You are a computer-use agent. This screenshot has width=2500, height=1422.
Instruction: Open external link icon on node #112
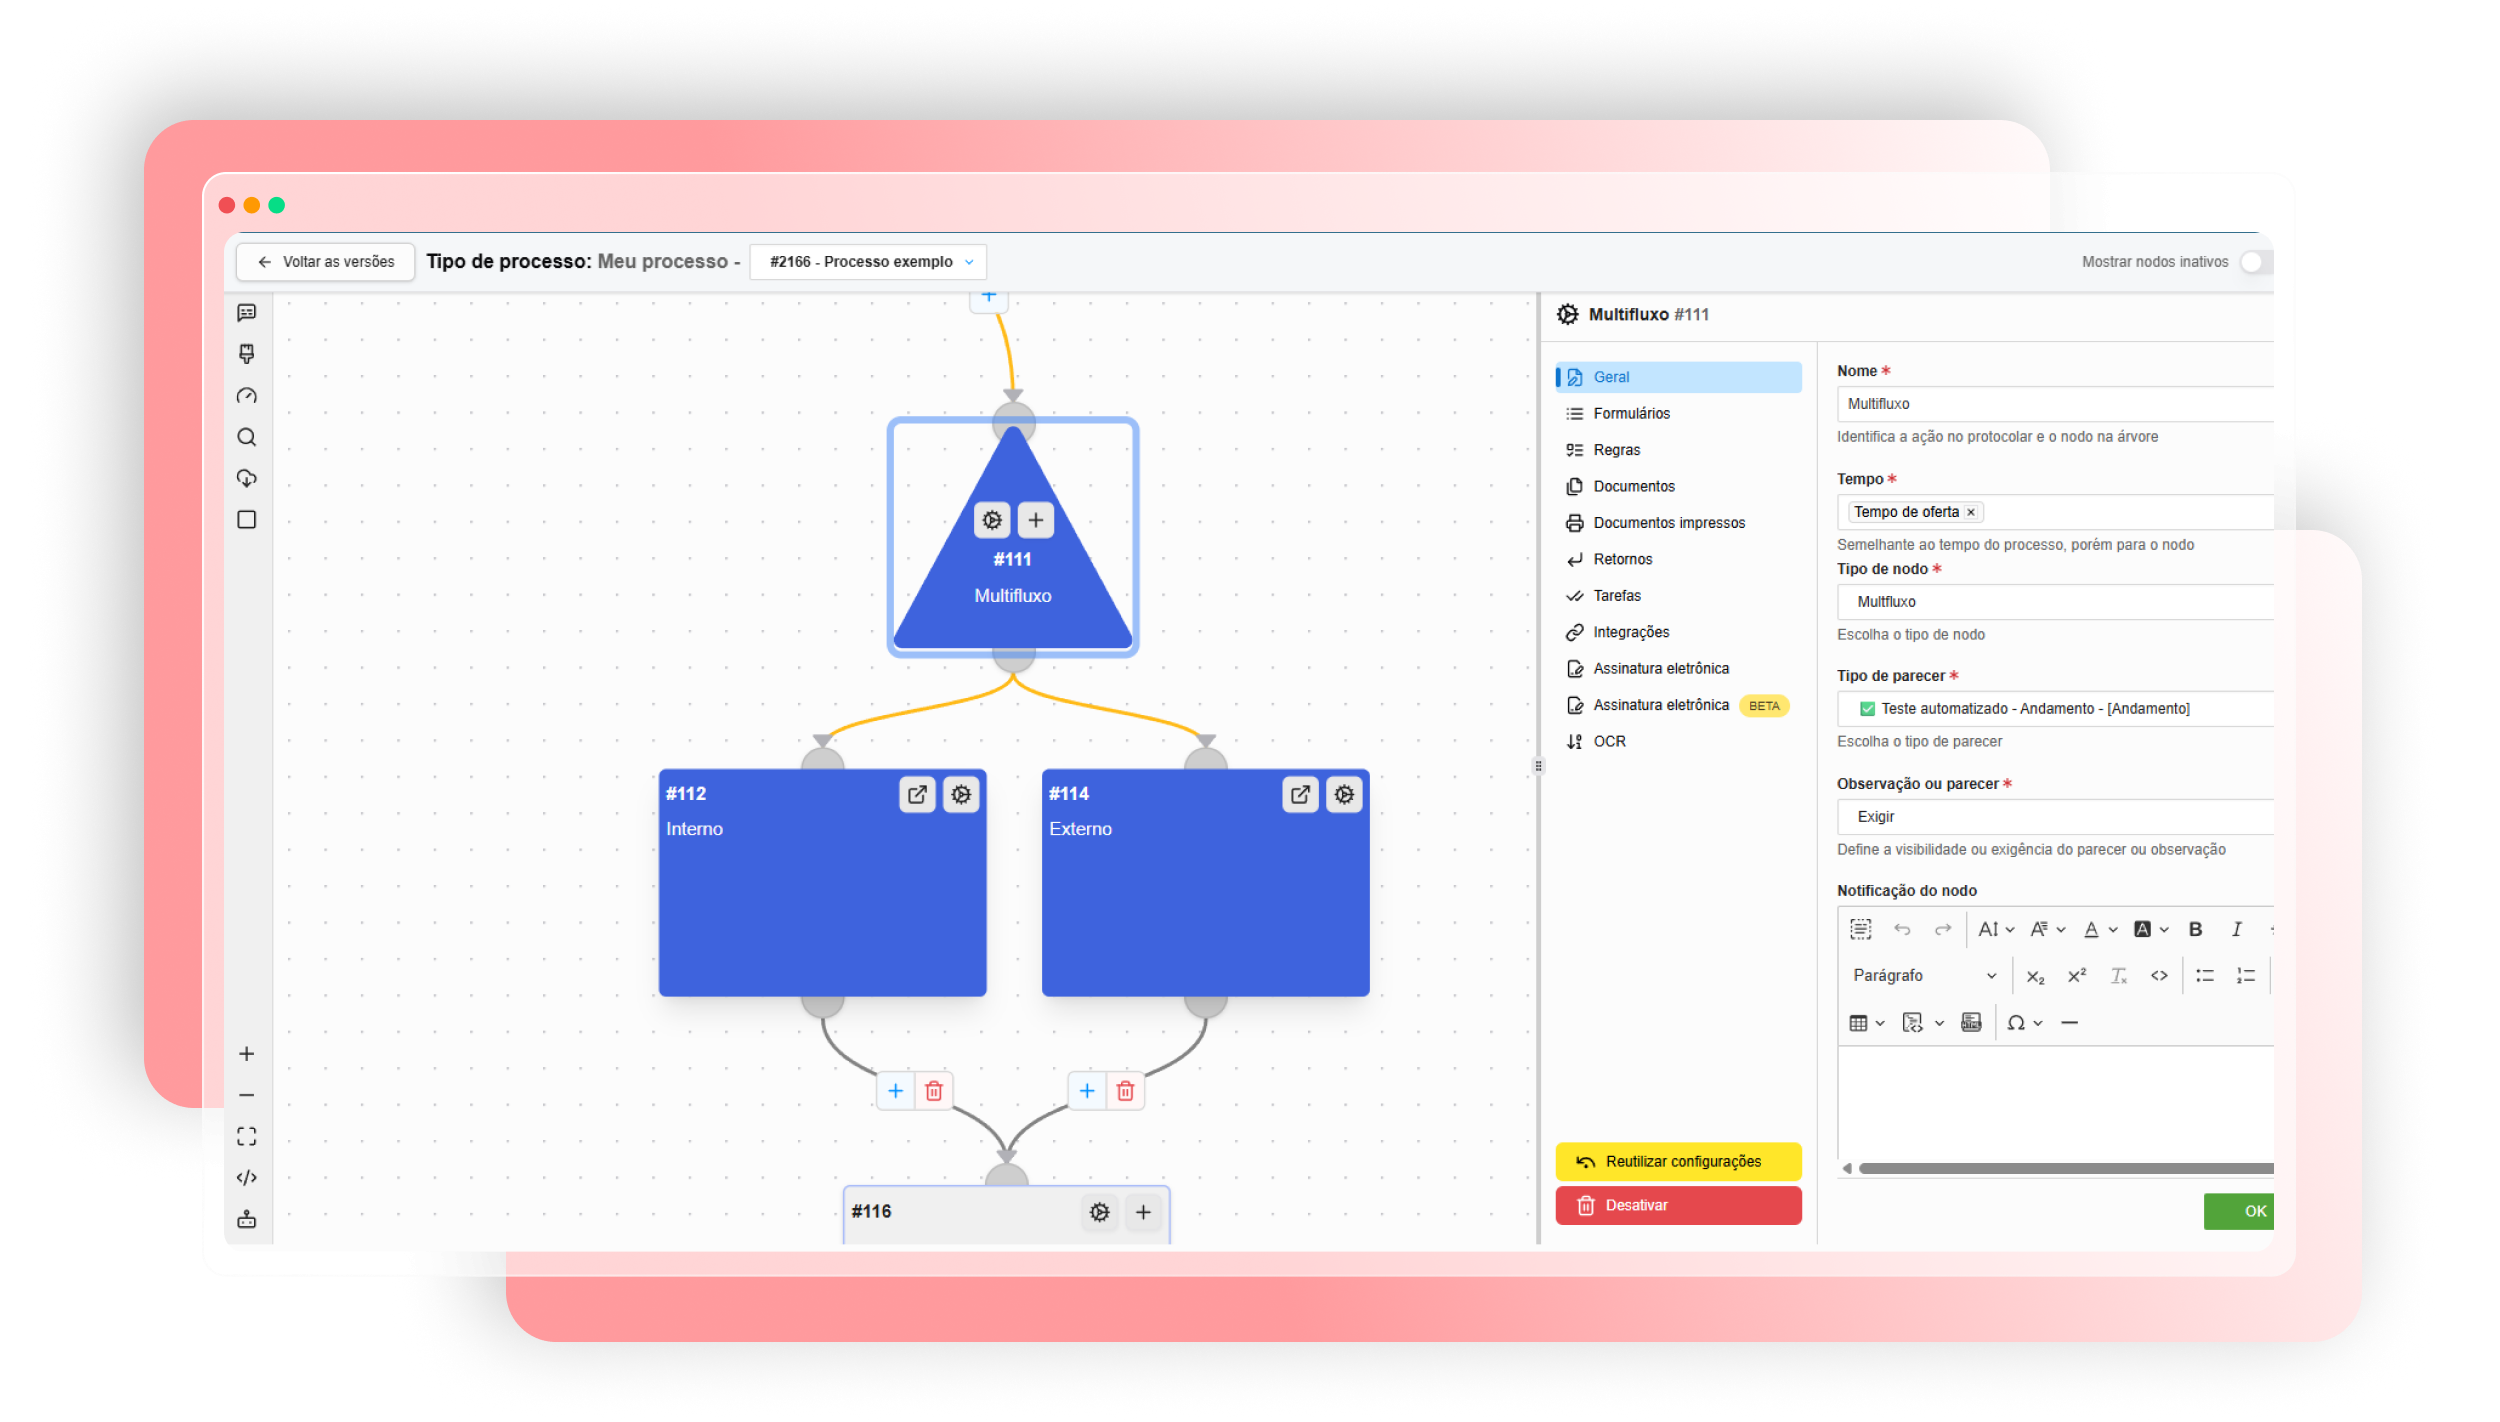point(916,795)
